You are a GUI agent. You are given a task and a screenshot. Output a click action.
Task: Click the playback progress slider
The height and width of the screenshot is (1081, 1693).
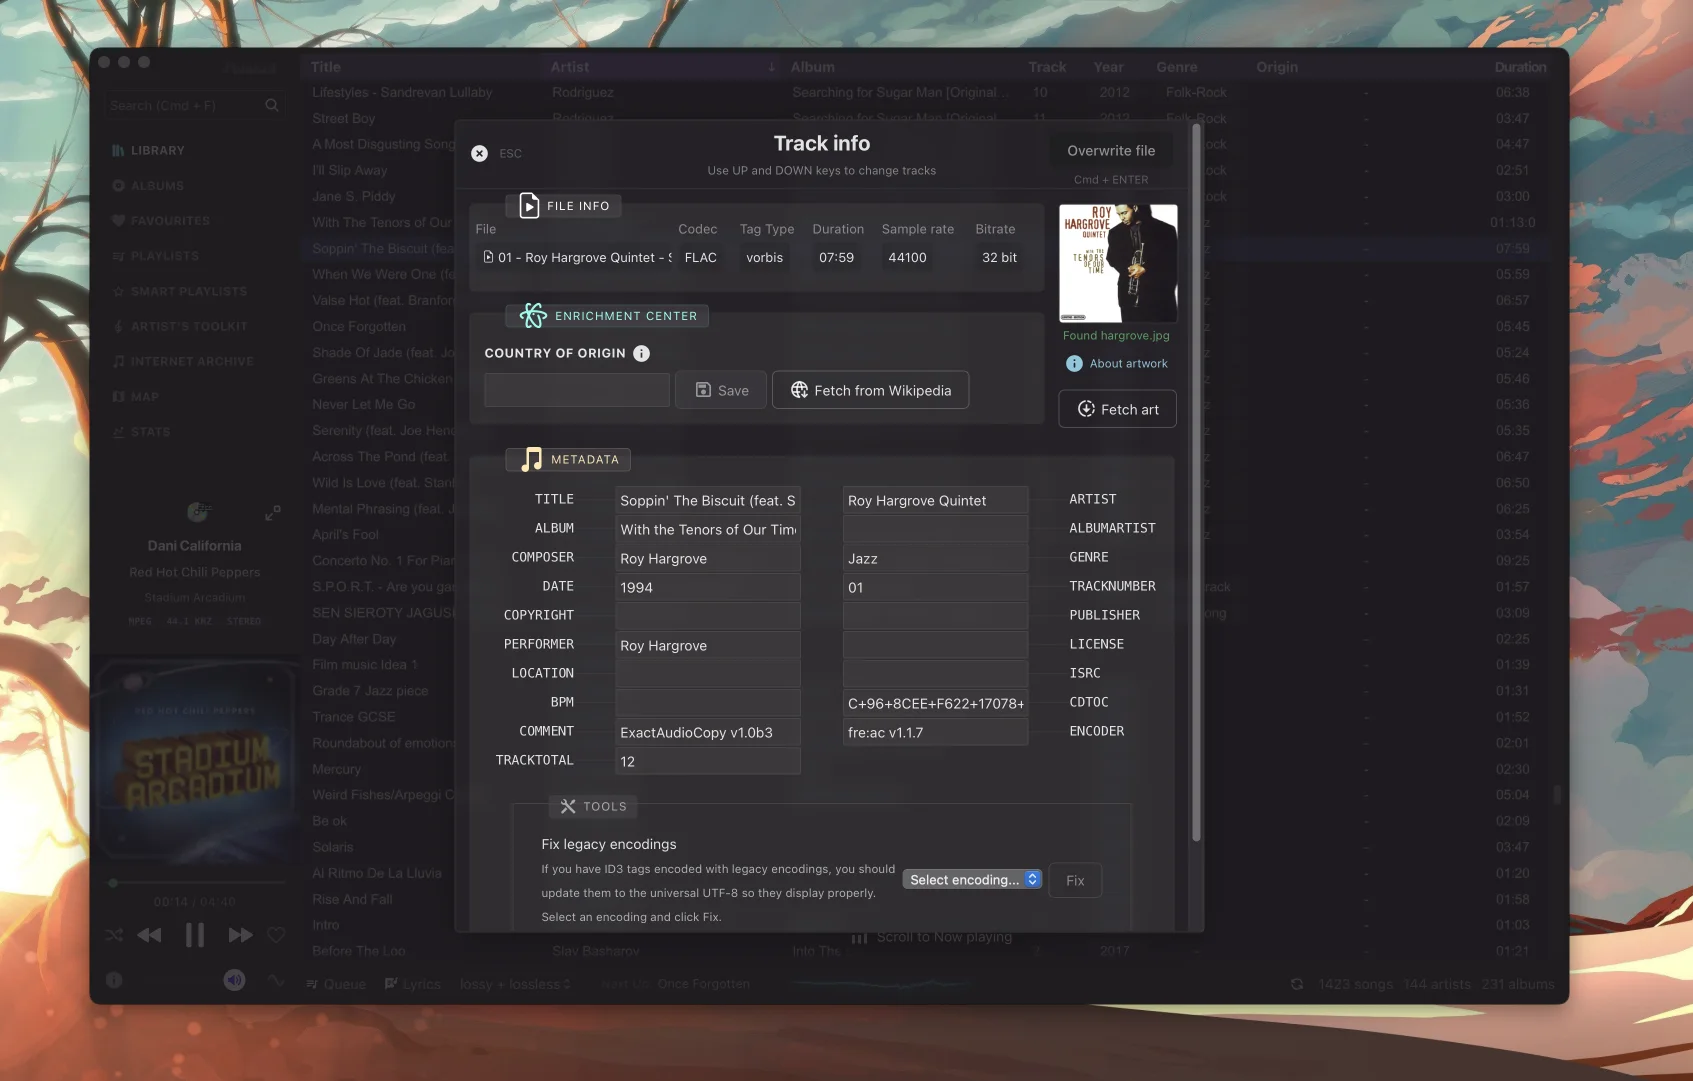coord(196,883)
